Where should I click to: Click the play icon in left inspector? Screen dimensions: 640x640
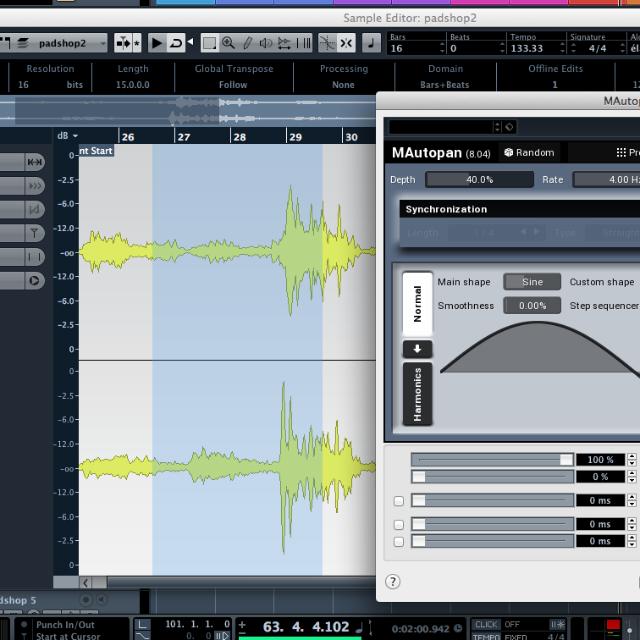[35, 280]
